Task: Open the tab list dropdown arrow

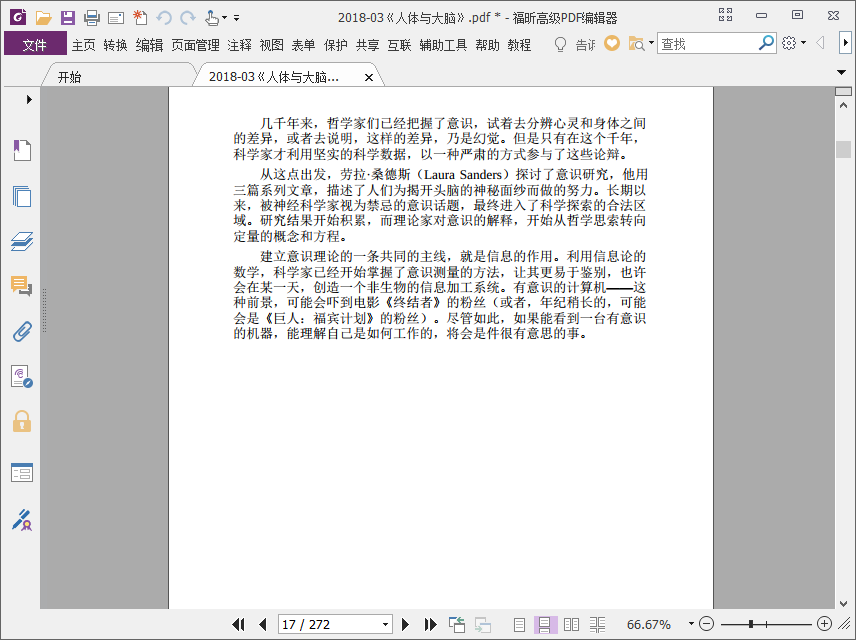Action: point(841,72)
